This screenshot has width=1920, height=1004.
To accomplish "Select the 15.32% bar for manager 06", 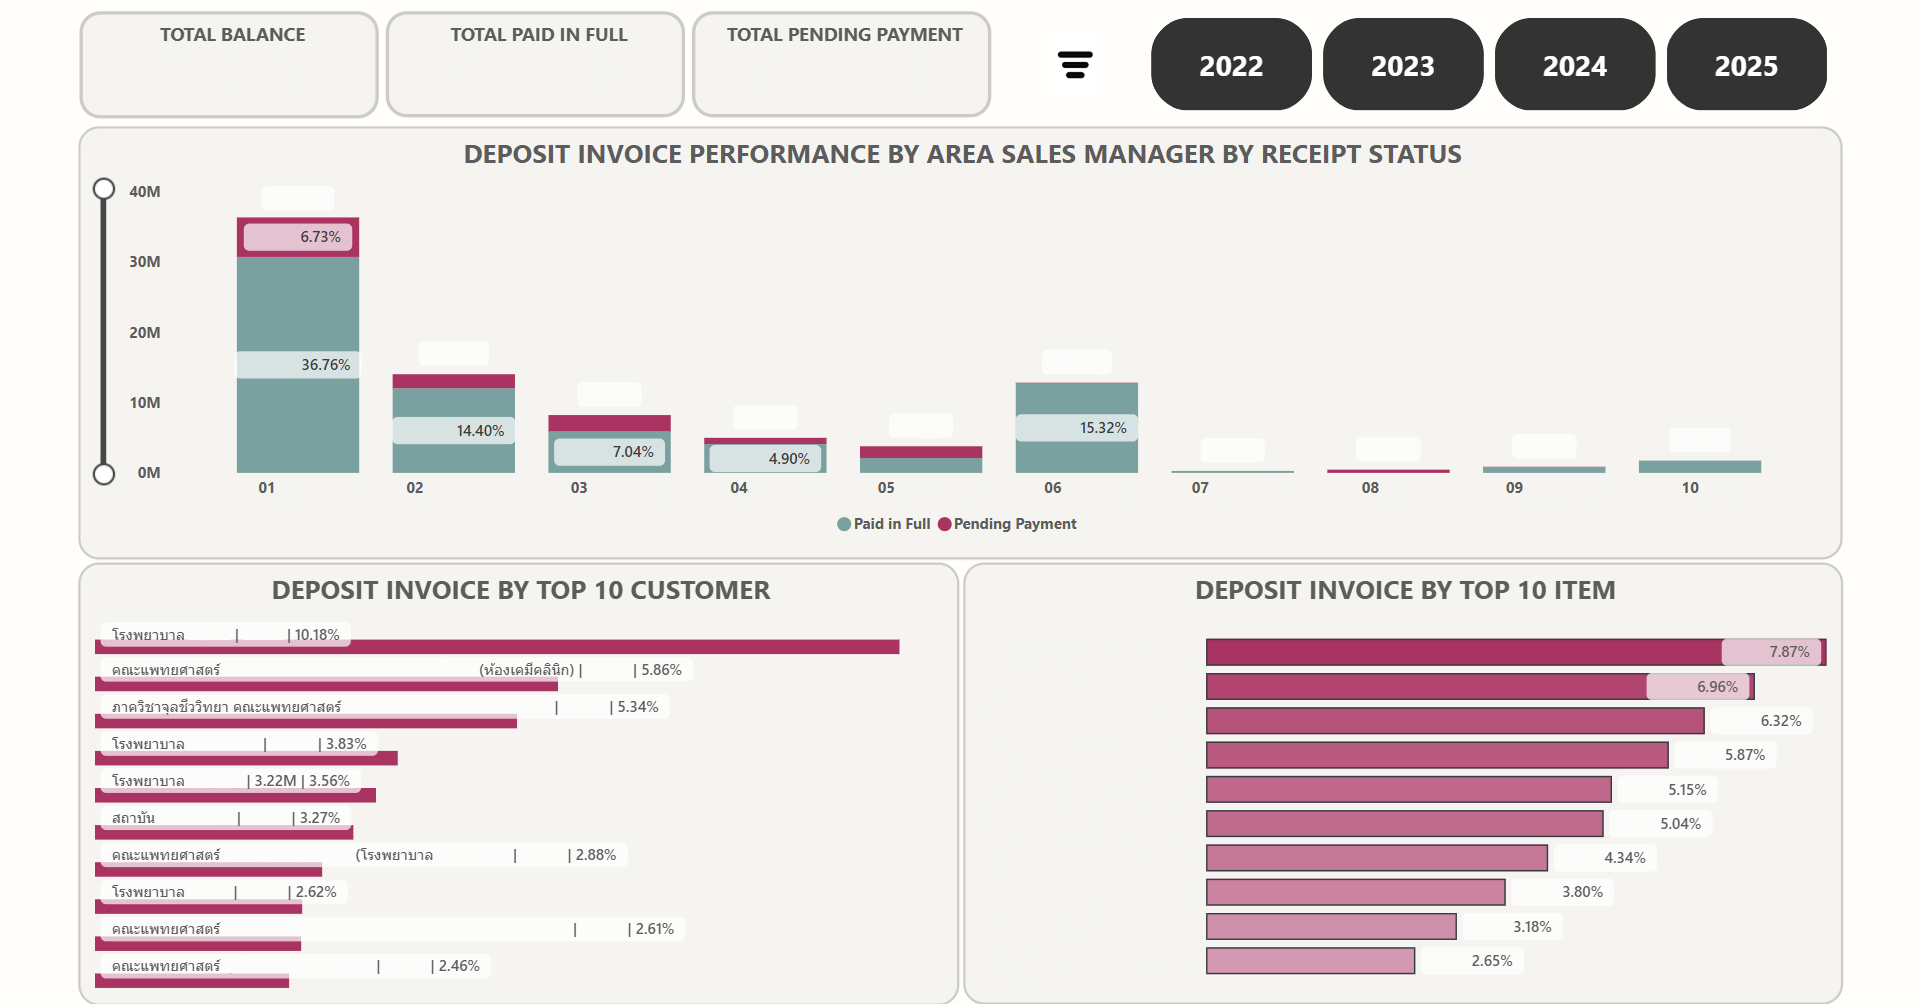I will [1077, 428].
